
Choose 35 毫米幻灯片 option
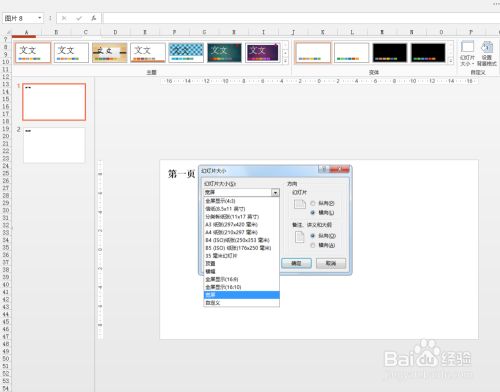(x=241, y=256)
